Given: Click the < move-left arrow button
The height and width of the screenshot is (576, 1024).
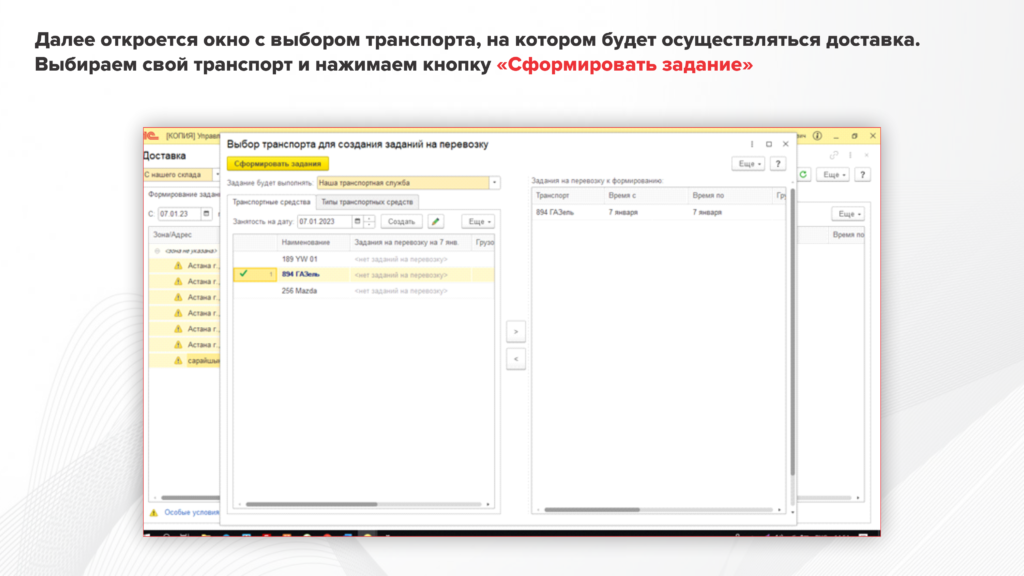Looking at the screenshot, I should point(516,359).
